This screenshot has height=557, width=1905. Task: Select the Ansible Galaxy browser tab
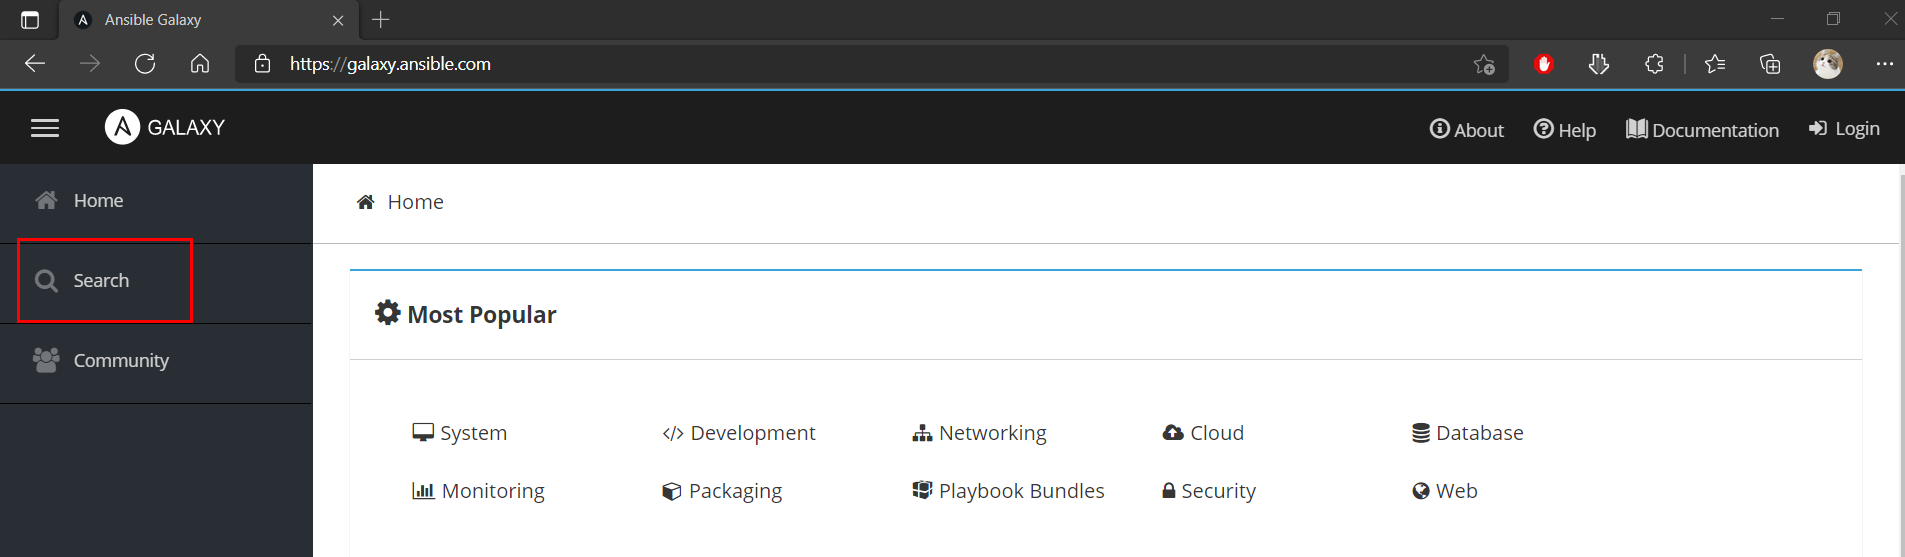210,20
